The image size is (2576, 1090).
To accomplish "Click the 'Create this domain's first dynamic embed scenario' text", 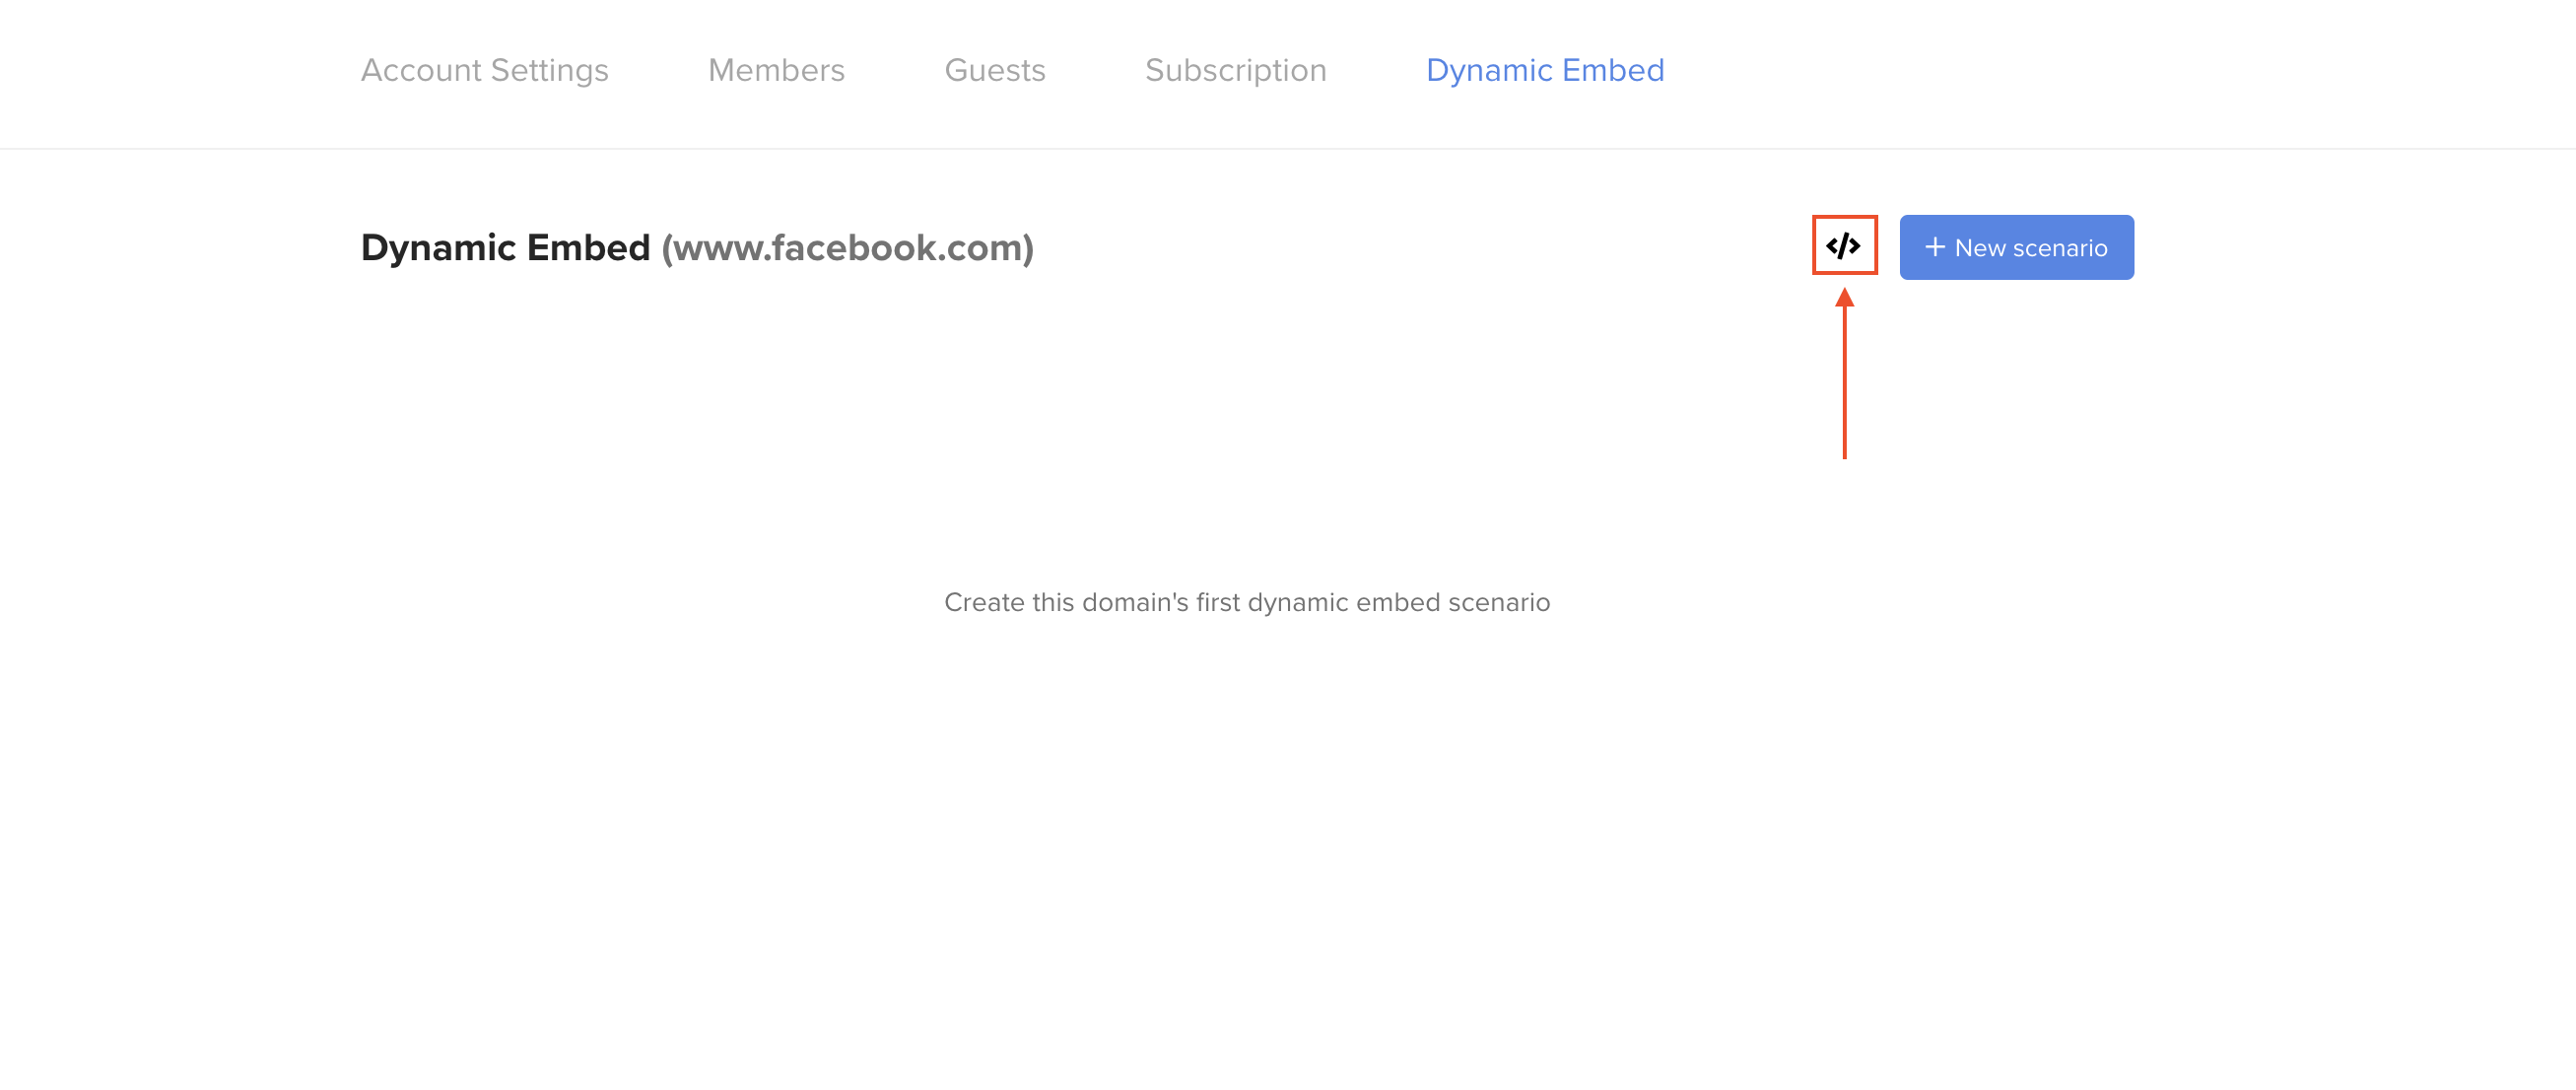I will coord(1246,602).
